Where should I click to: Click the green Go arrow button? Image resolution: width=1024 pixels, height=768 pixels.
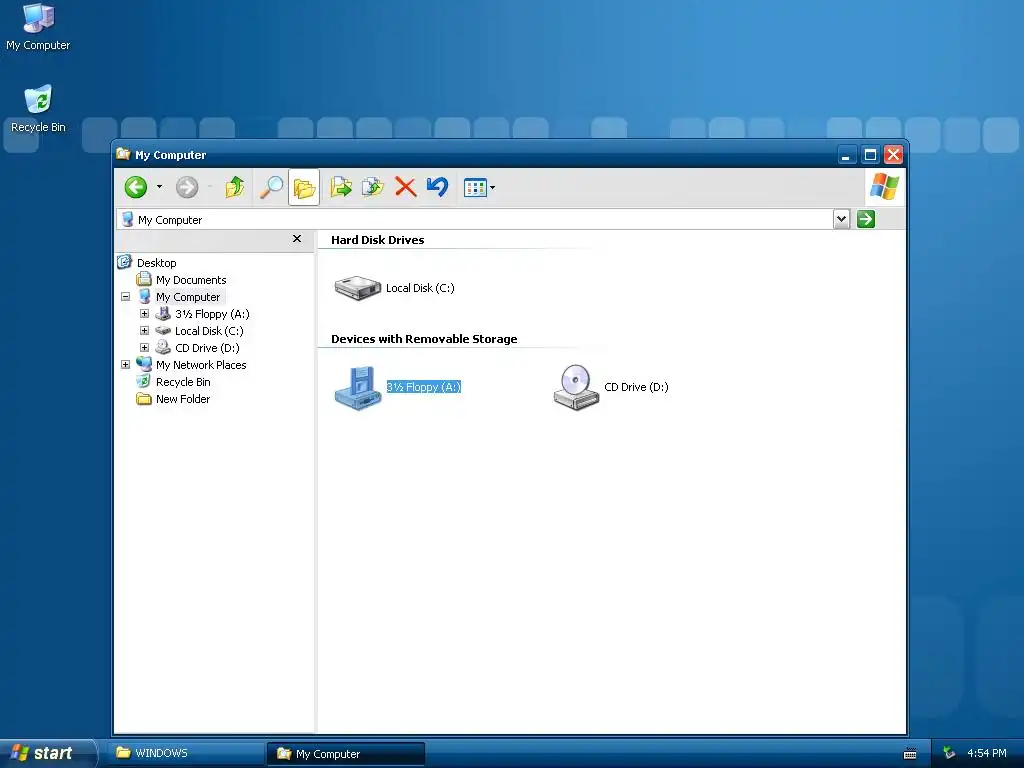coord(866,219)
